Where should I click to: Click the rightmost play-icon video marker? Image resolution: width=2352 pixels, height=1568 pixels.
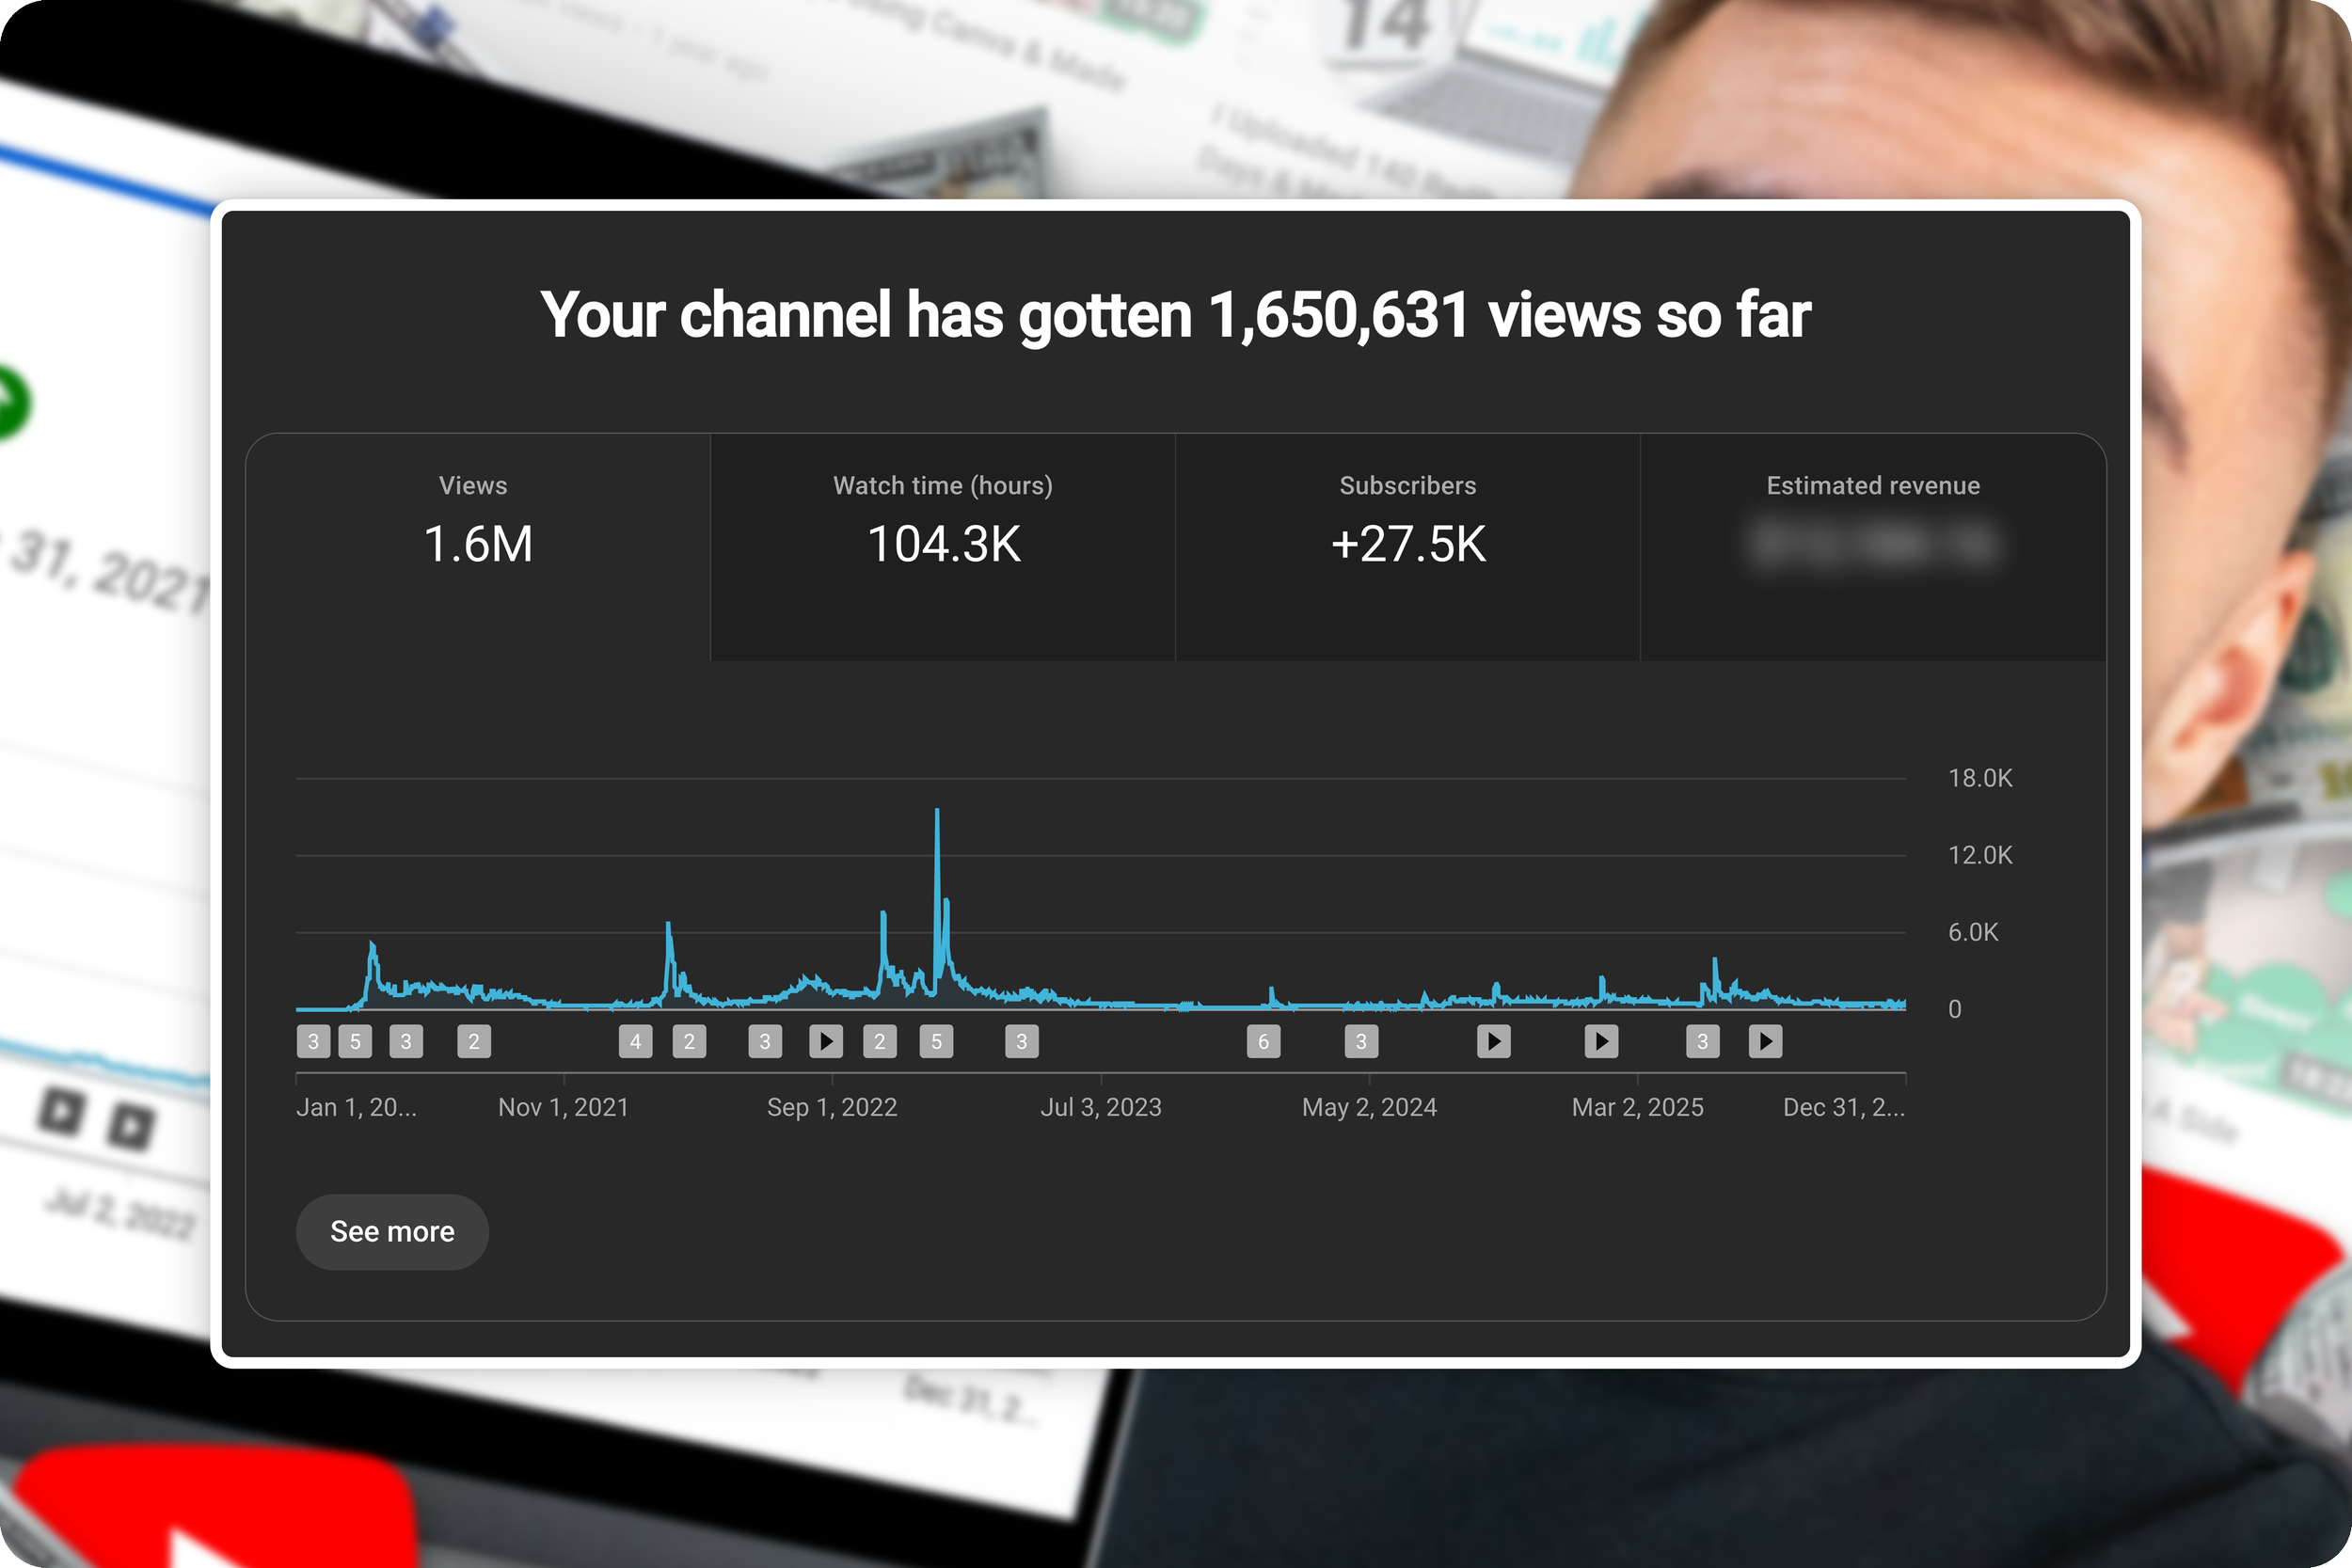click(1765, 1042)
